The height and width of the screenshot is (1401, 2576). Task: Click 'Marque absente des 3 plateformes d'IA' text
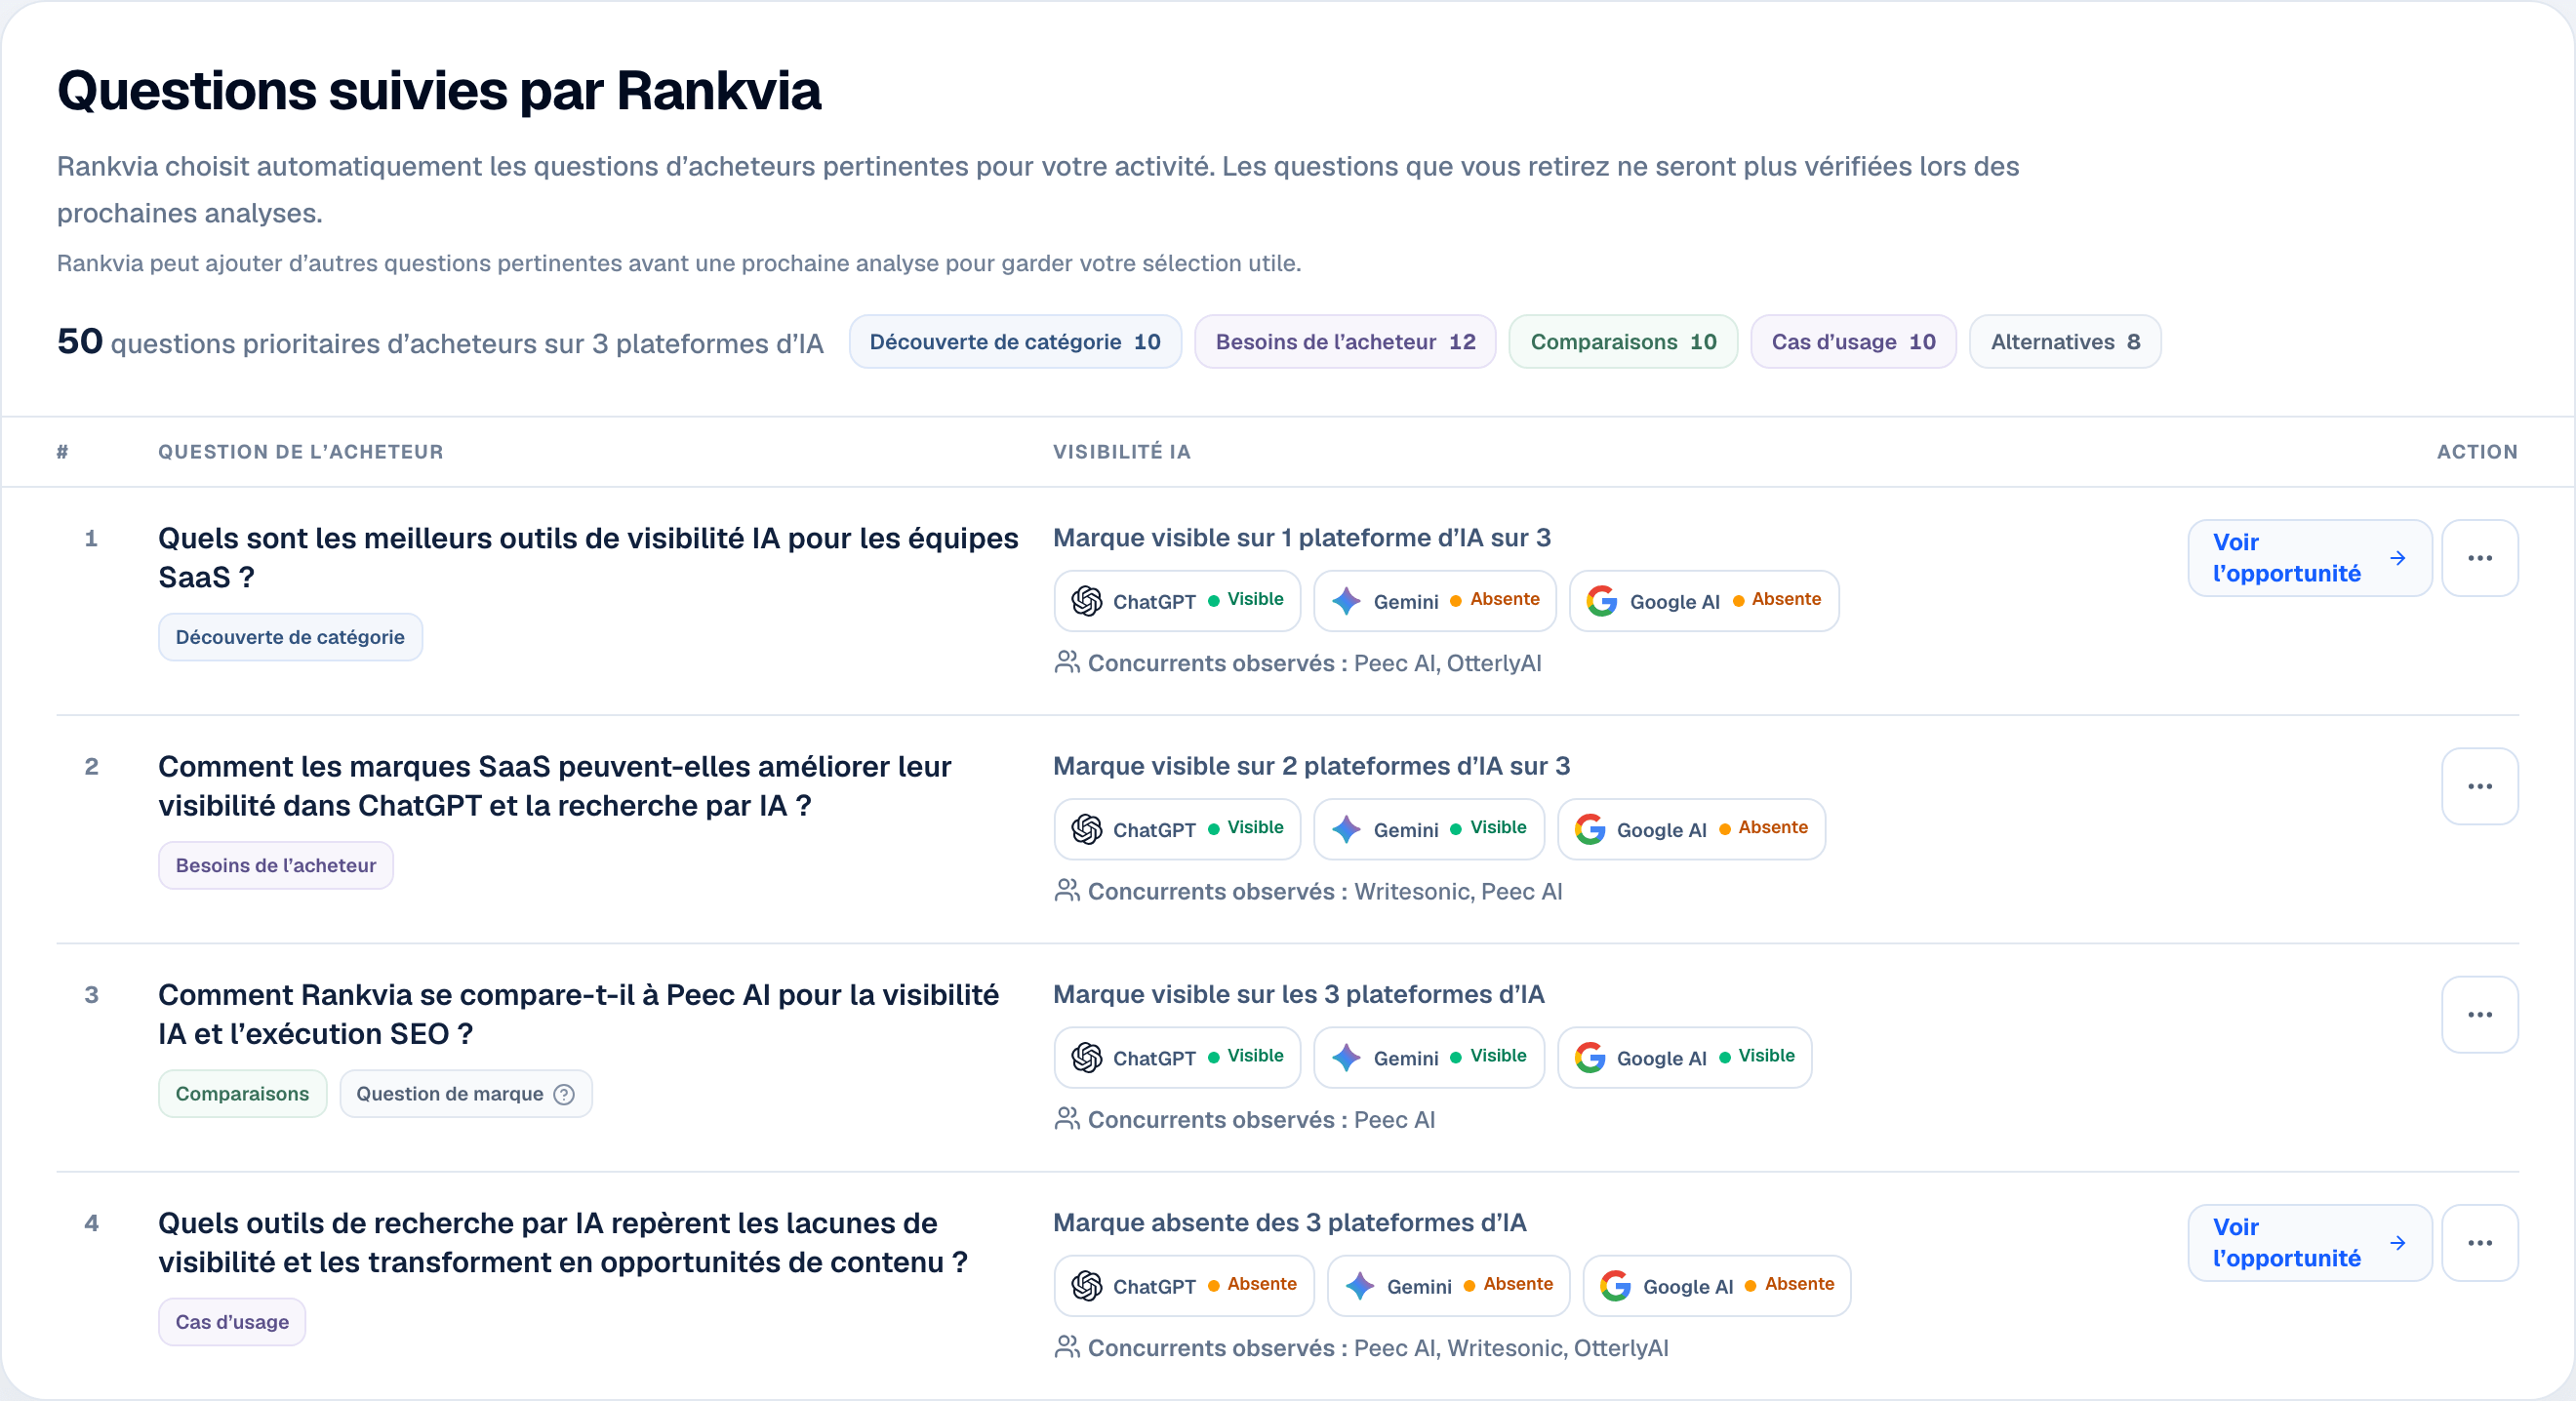1290,1222
